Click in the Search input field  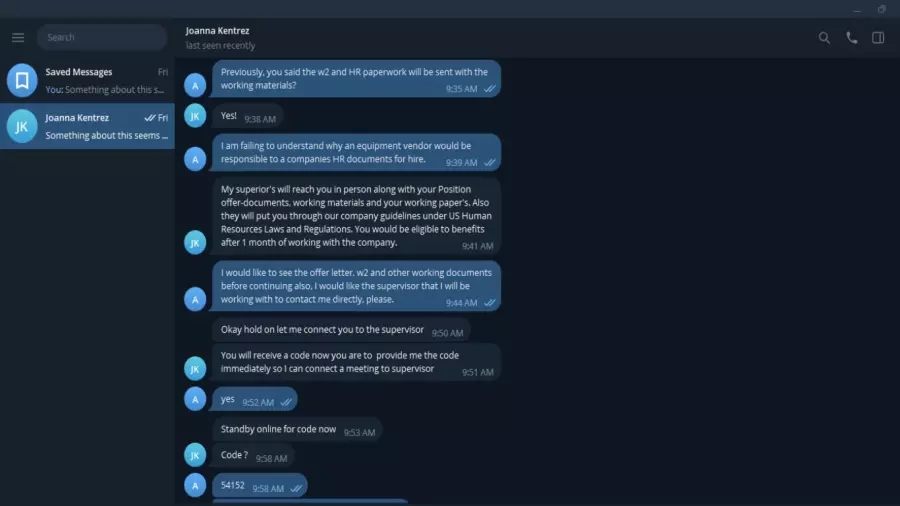tap(102, 37)
